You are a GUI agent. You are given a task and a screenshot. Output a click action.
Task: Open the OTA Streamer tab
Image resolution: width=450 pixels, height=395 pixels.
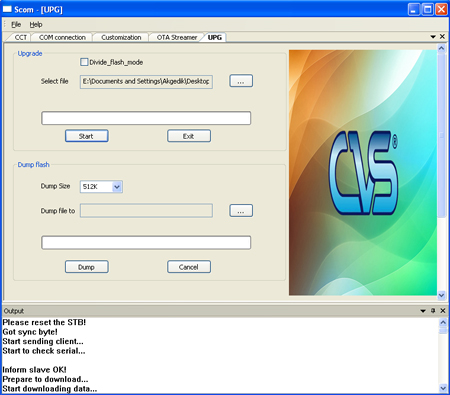click(177, 37)
